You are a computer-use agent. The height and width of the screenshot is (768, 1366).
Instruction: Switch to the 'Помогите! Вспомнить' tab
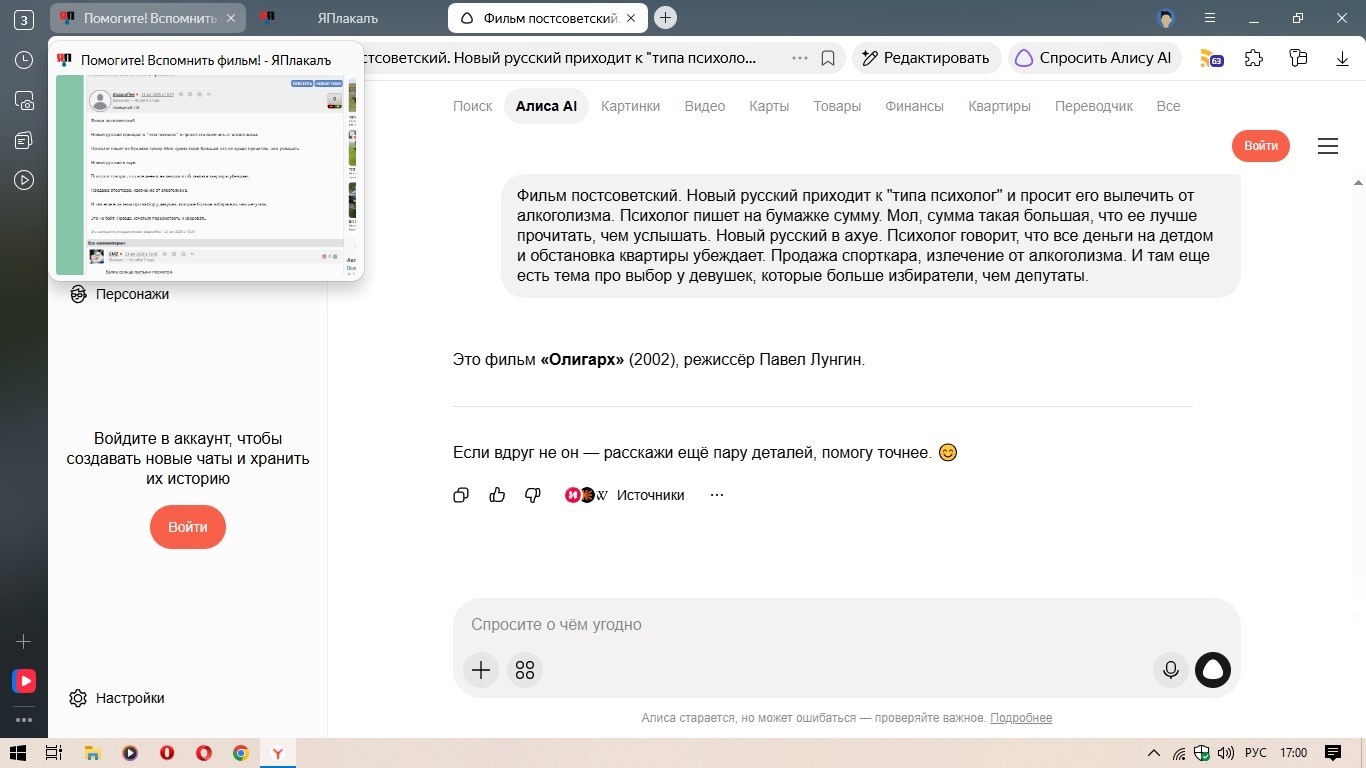[148, 18]
